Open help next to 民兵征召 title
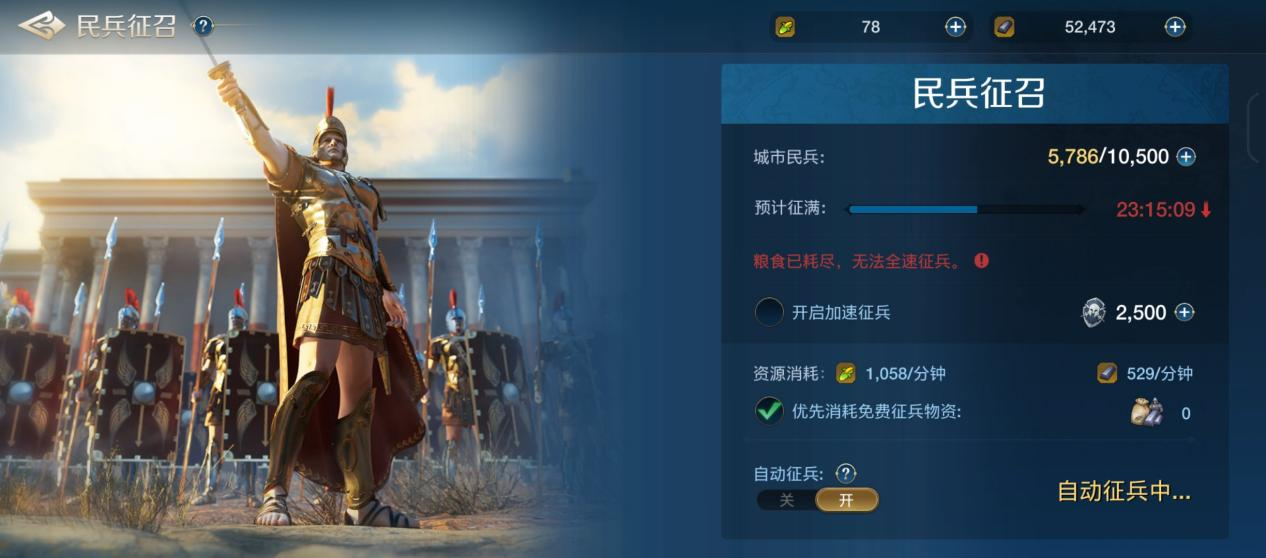 203,26
